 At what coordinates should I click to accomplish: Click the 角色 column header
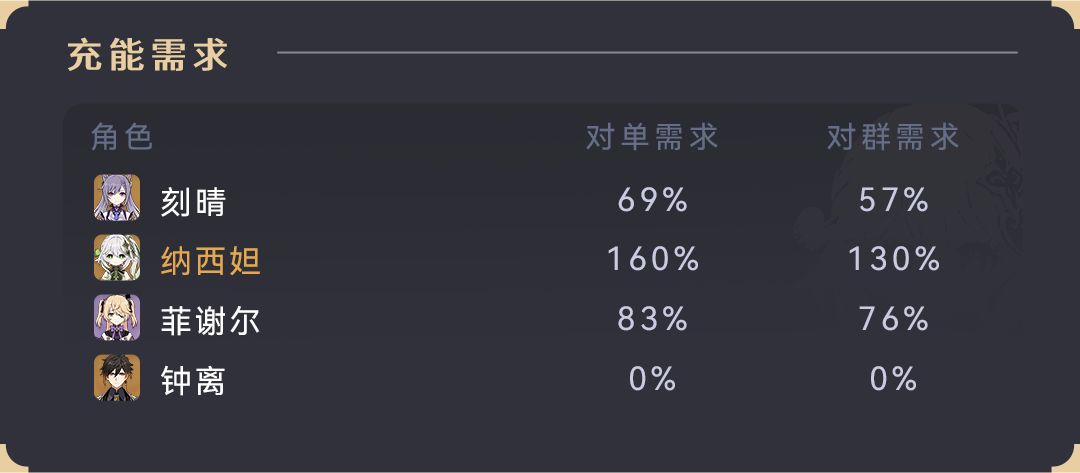click(122, 137)
